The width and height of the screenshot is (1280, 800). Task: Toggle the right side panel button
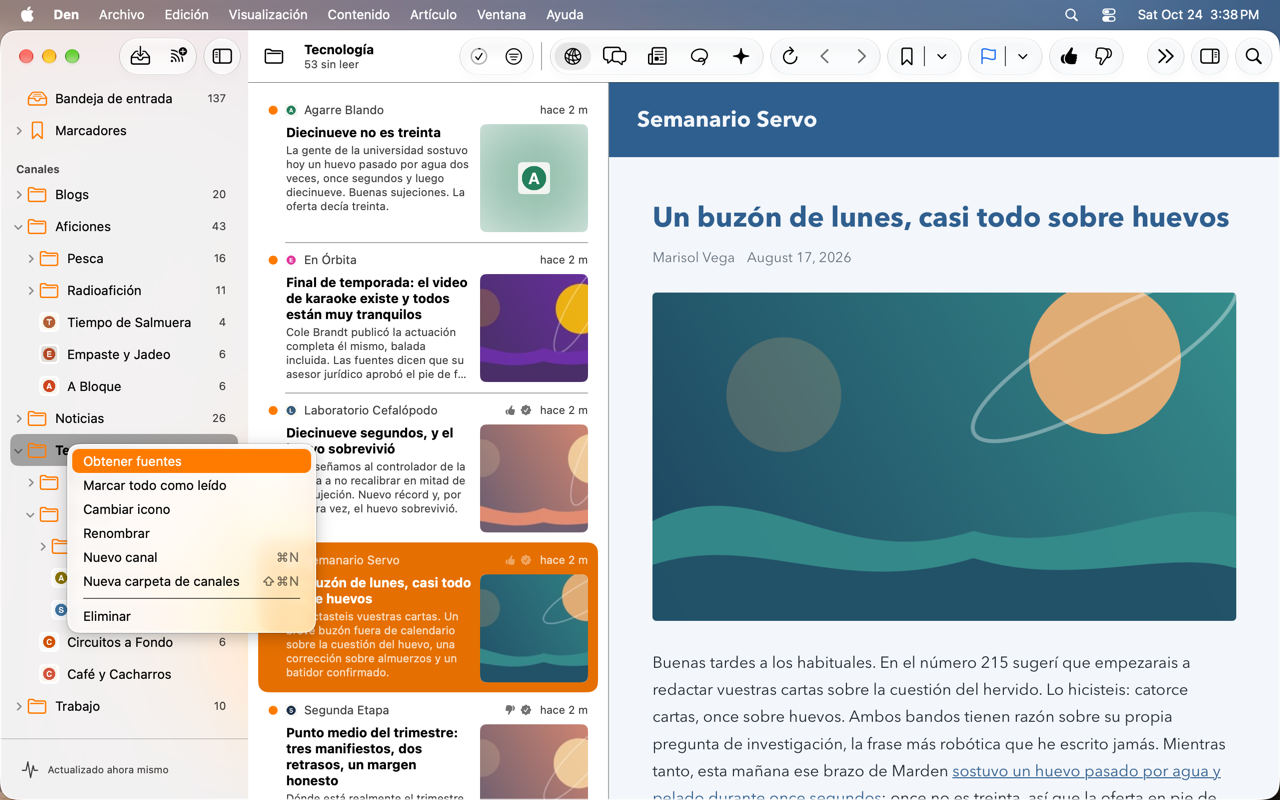[x=1210, y=57]
